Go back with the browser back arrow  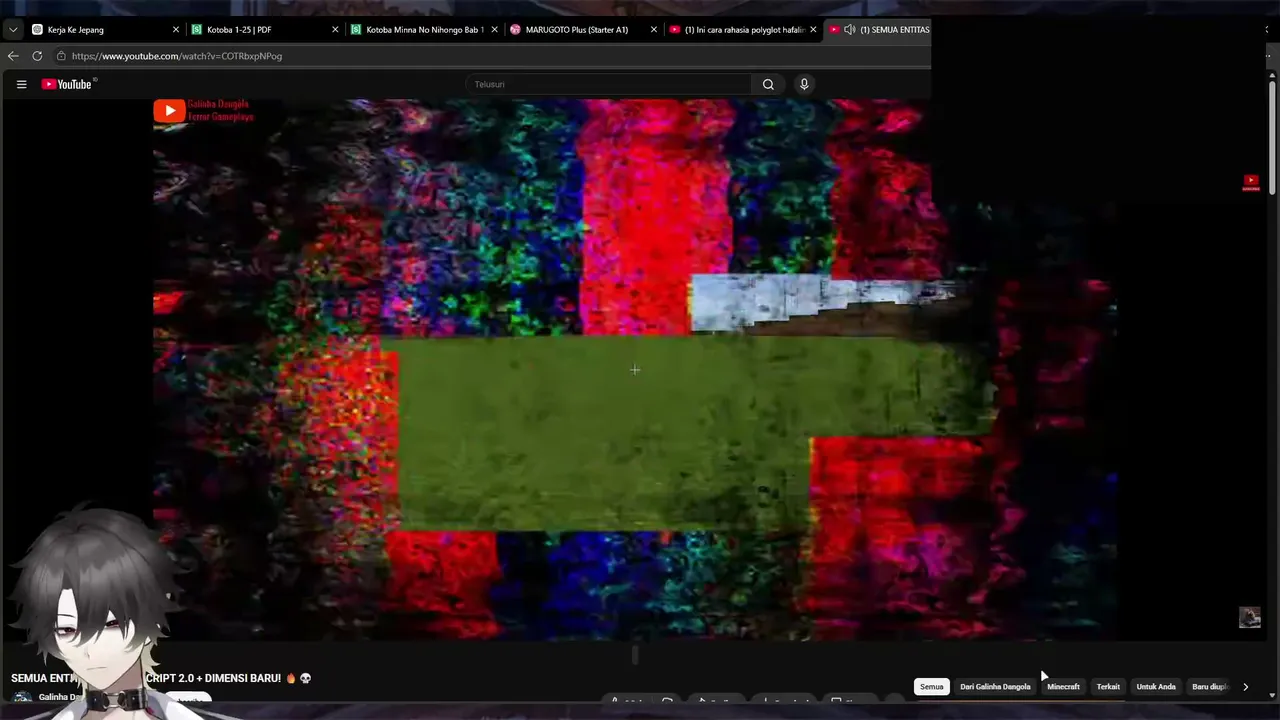pyautogui.click(x=13, y=56)
